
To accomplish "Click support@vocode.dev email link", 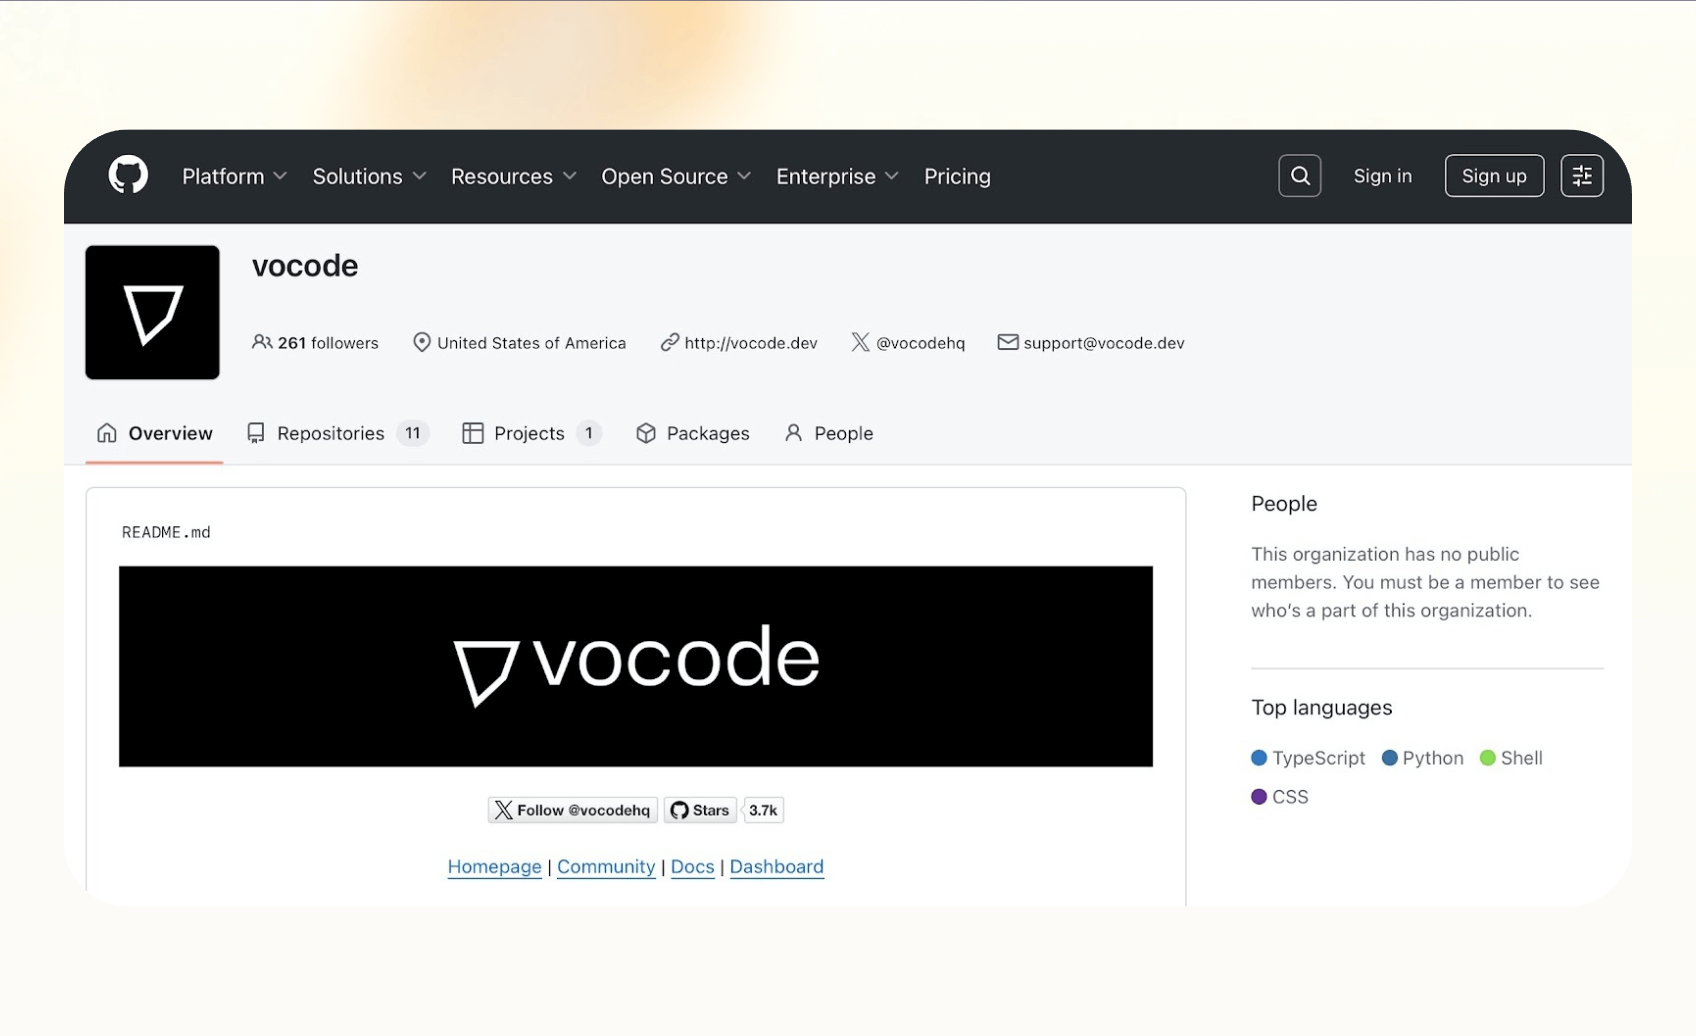I will [1104, 342].
